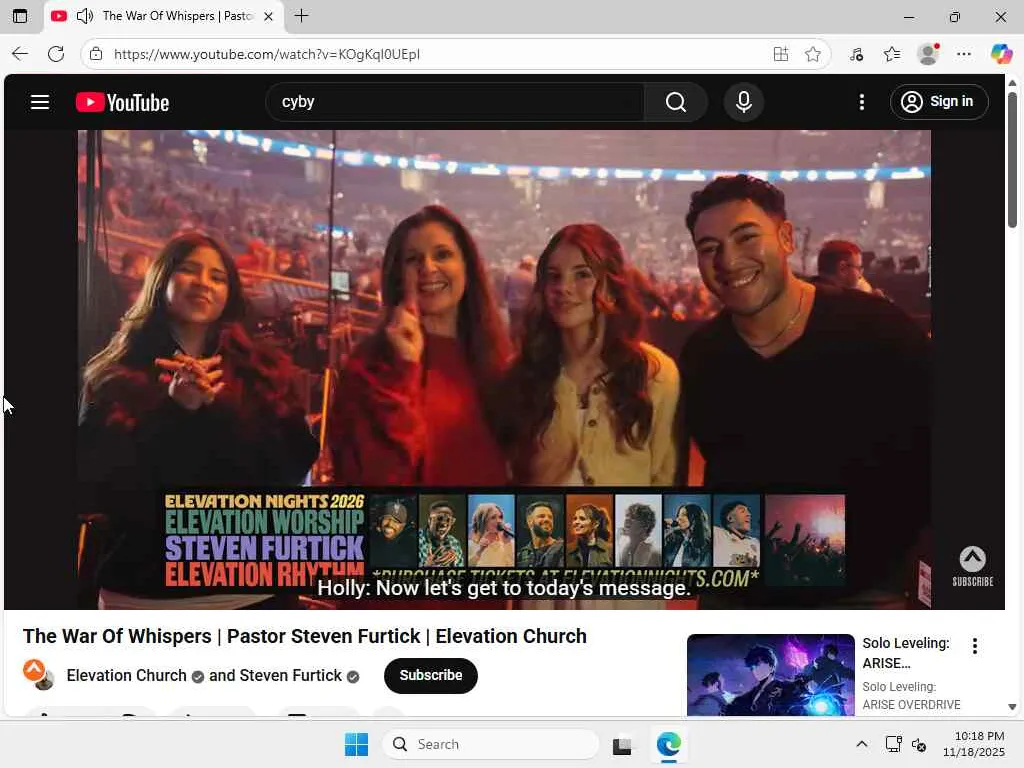Refresh the current page
Image resolution: width=1024 pixels, height=768 pixels.
(56, 54)
